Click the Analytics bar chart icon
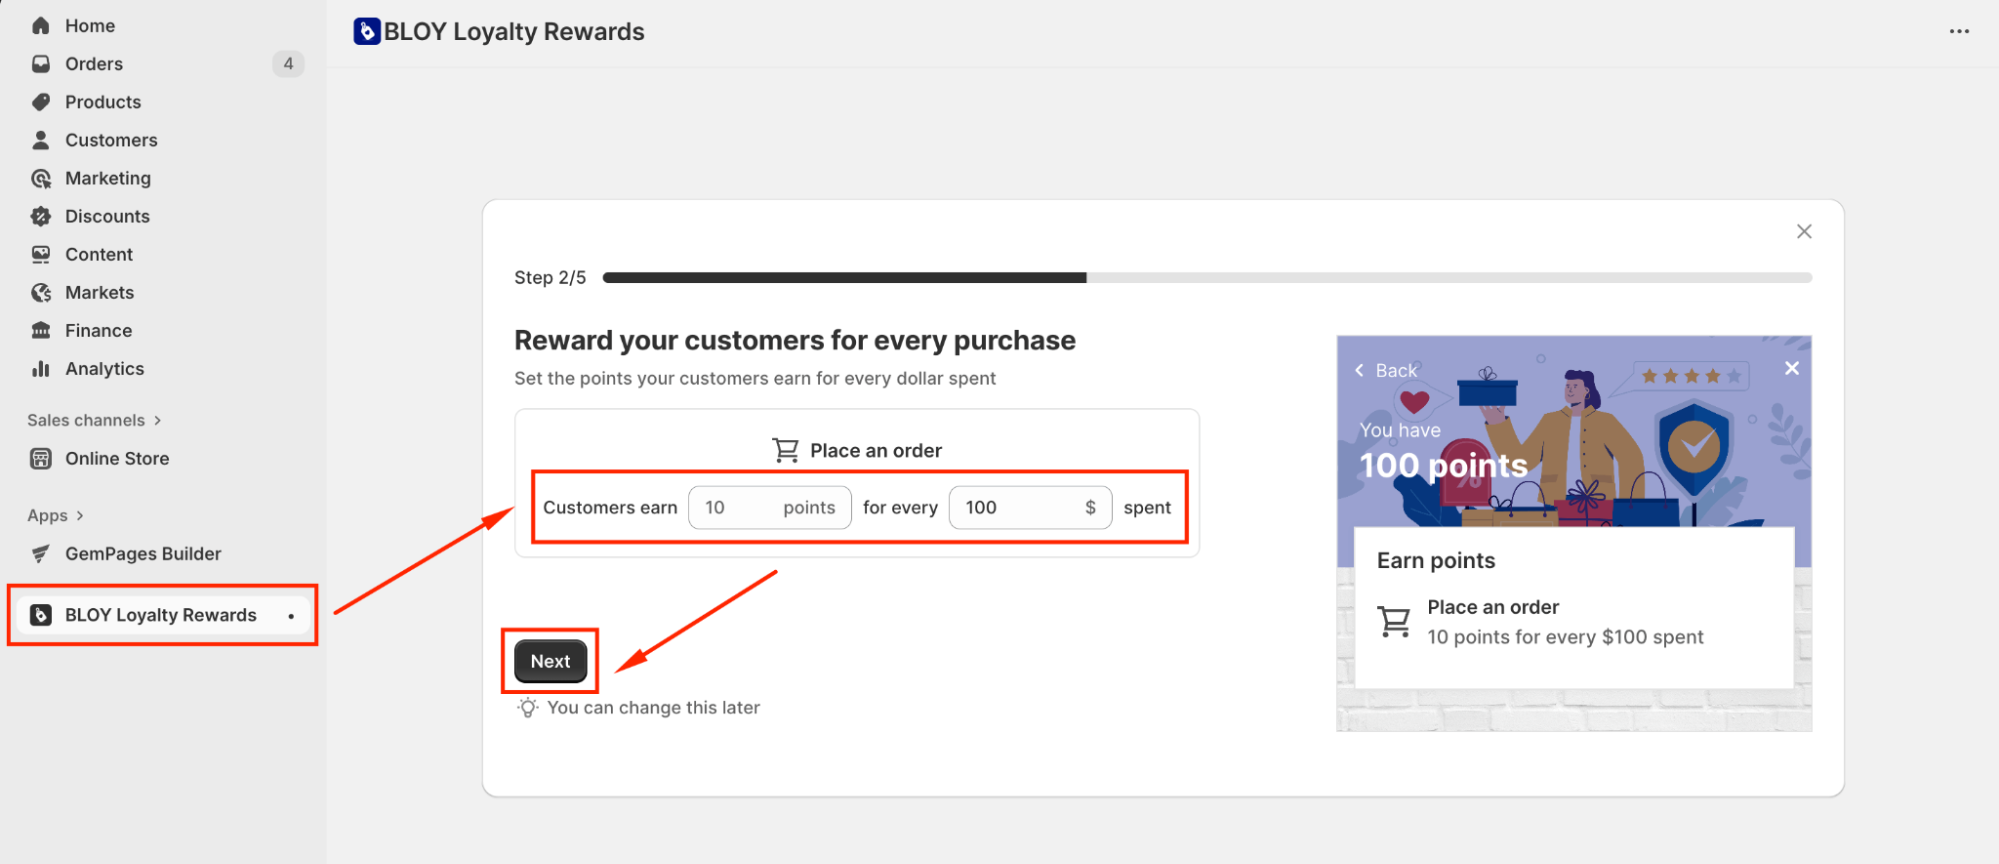 41,369
